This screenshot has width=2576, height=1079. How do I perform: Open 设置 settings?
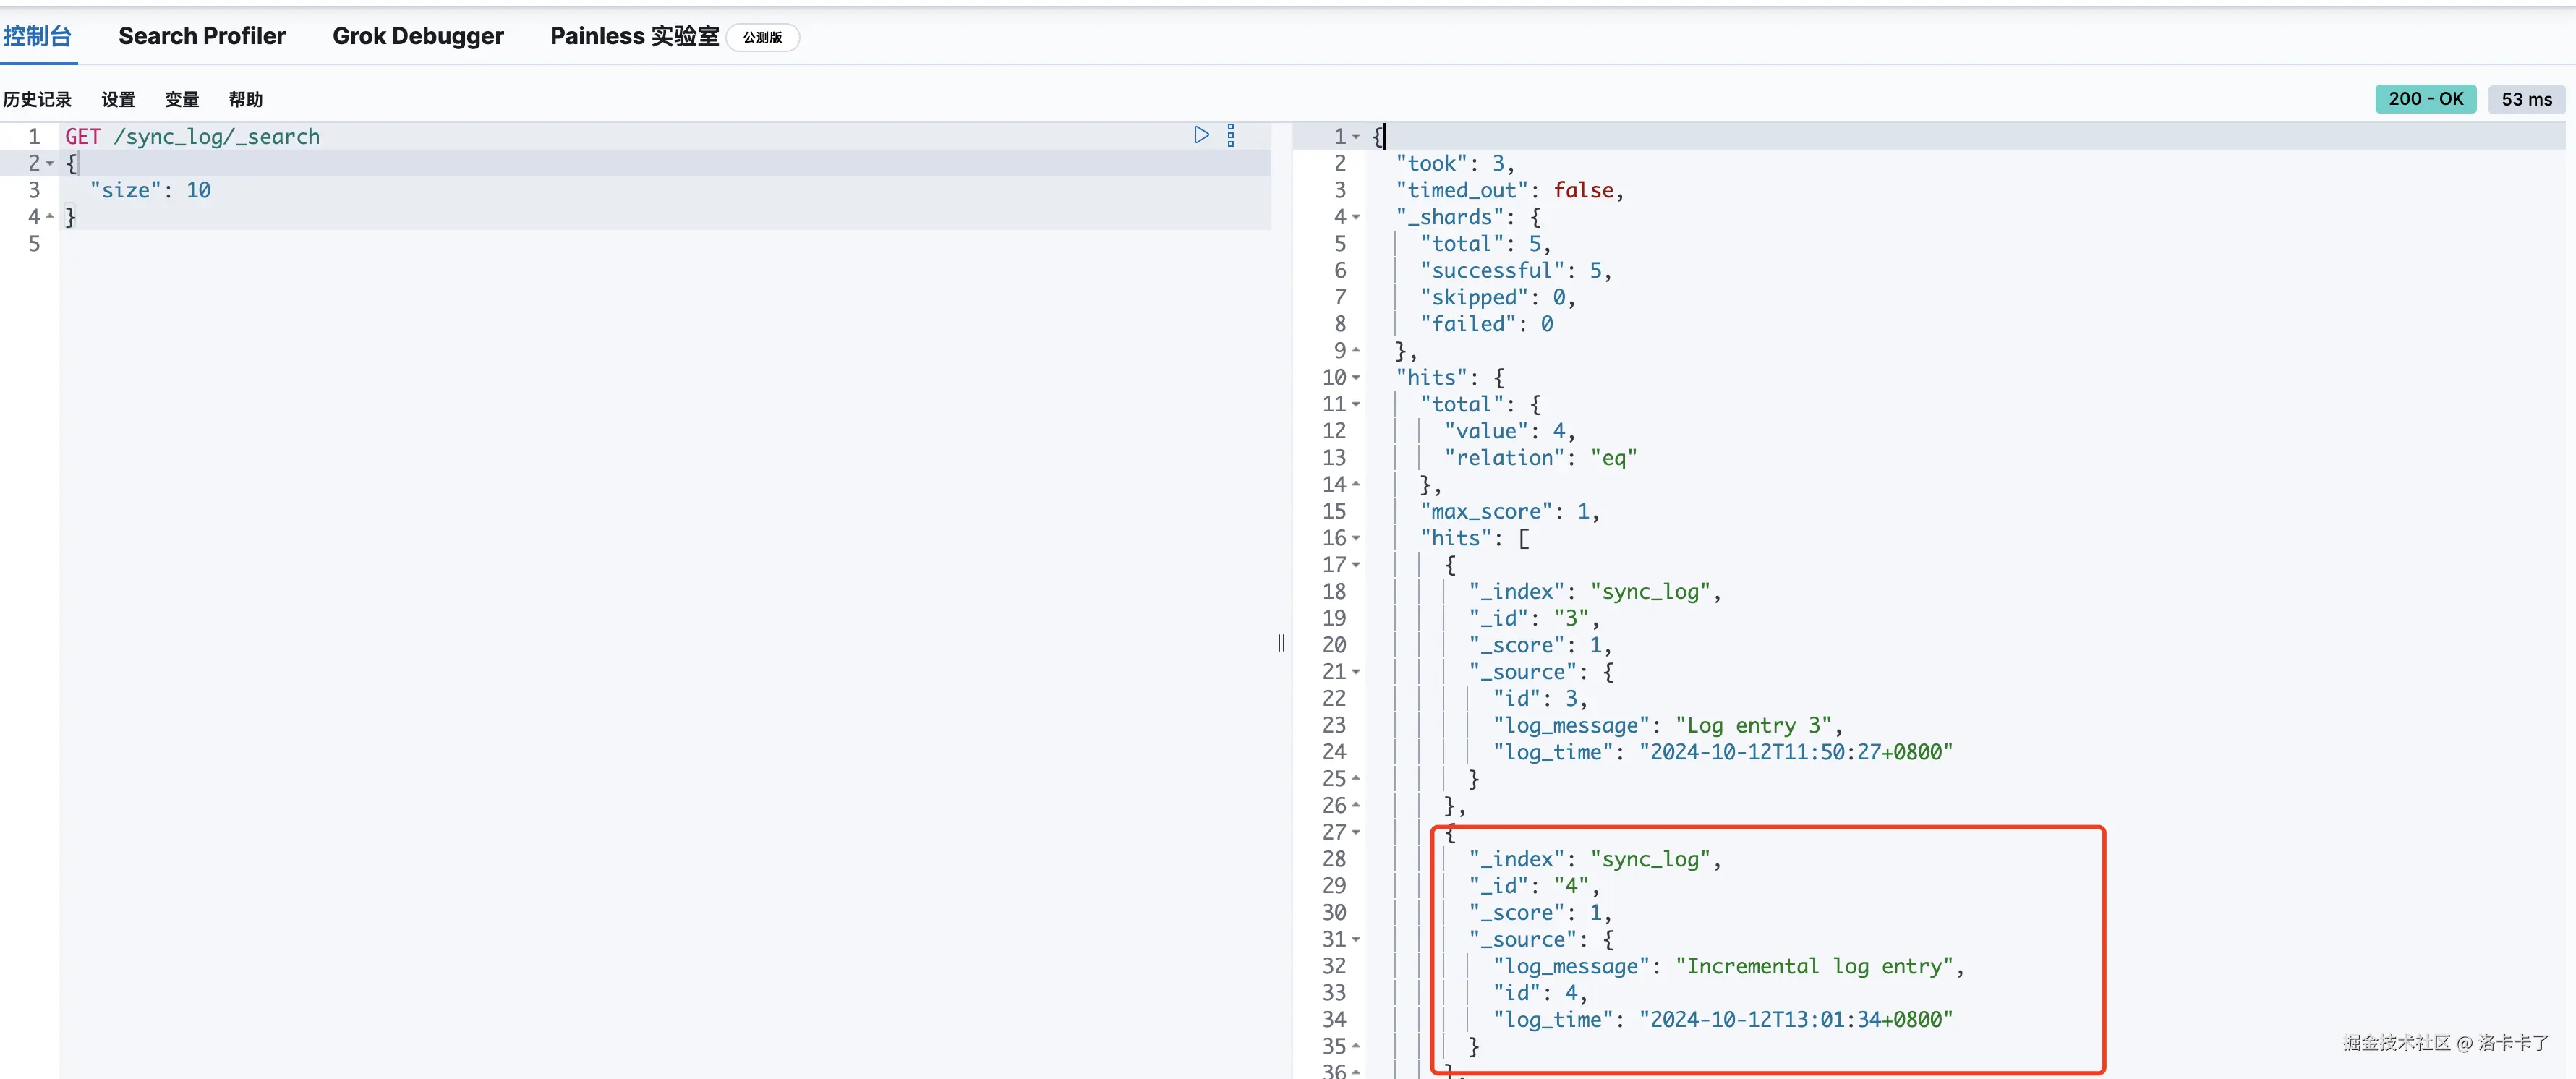(x=118, y=99)
